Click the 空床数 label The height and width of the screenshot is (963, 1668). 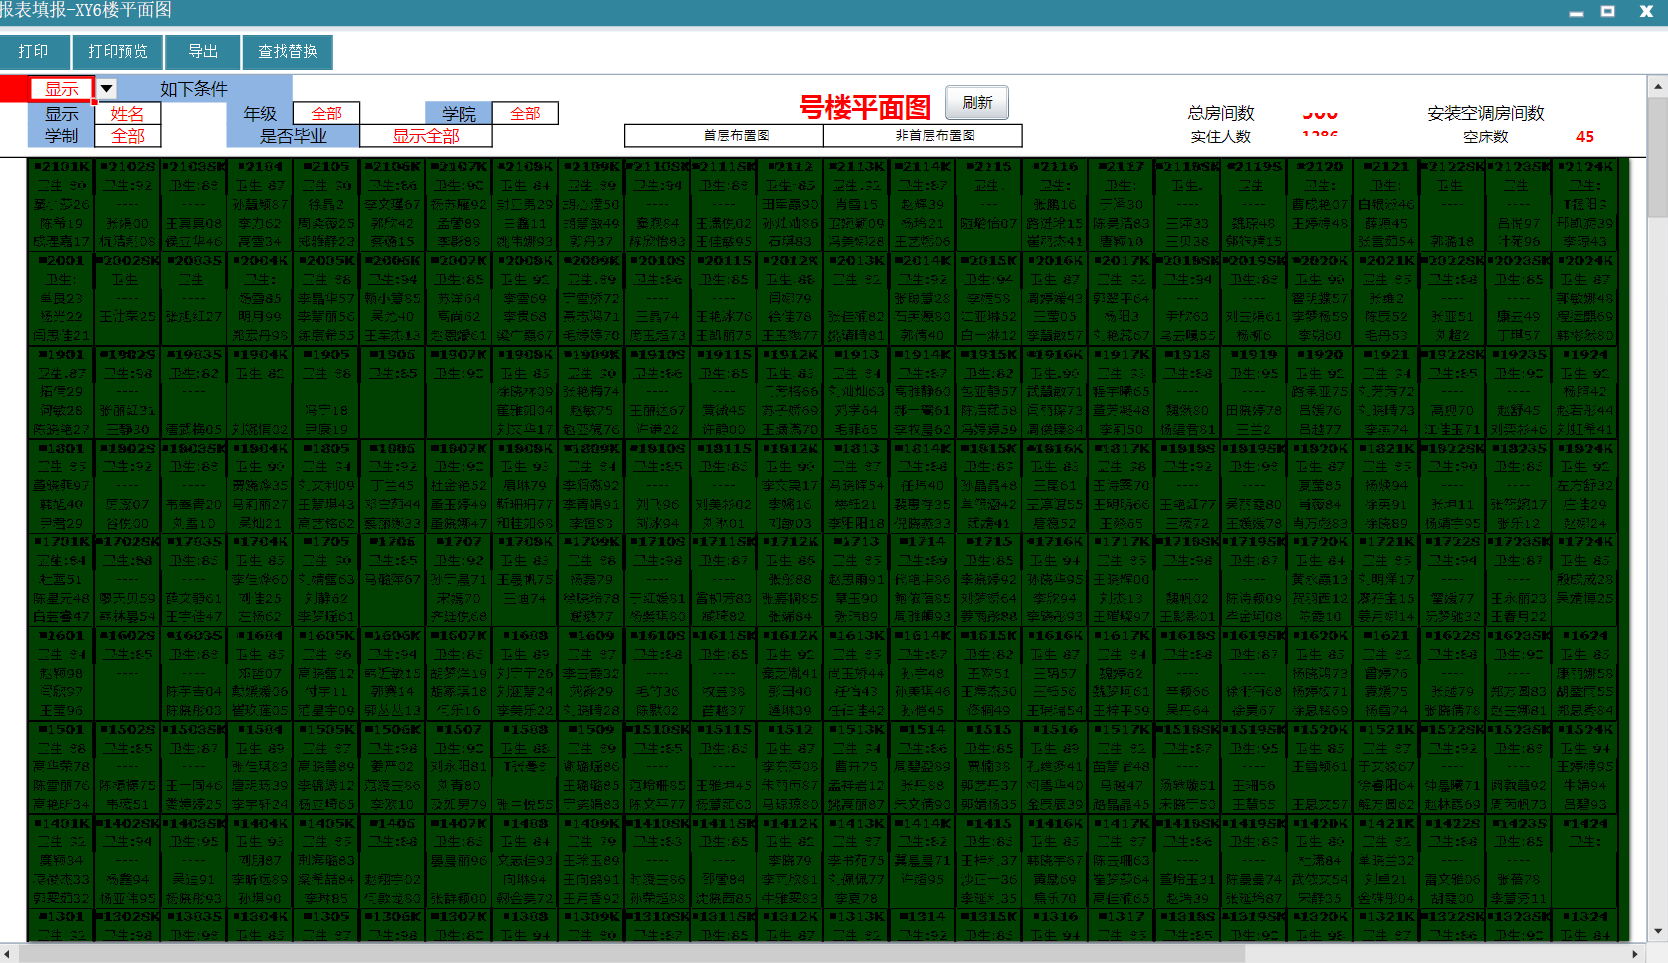point(1486,137)
